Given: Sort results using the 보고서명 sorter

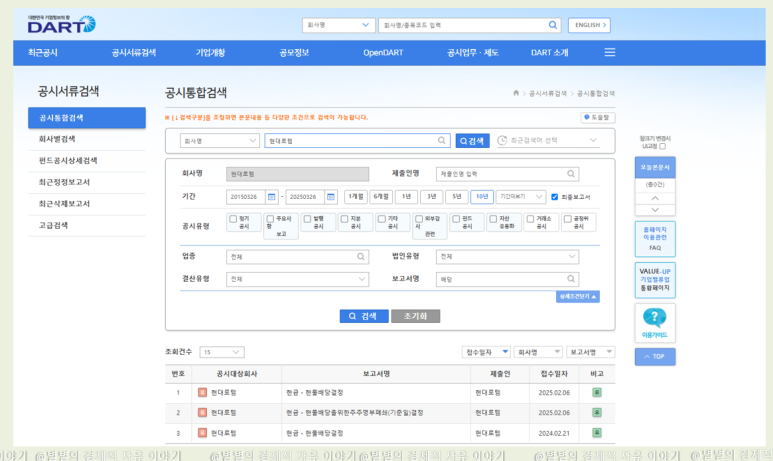Looking at the screenshot, I should 590,352.
